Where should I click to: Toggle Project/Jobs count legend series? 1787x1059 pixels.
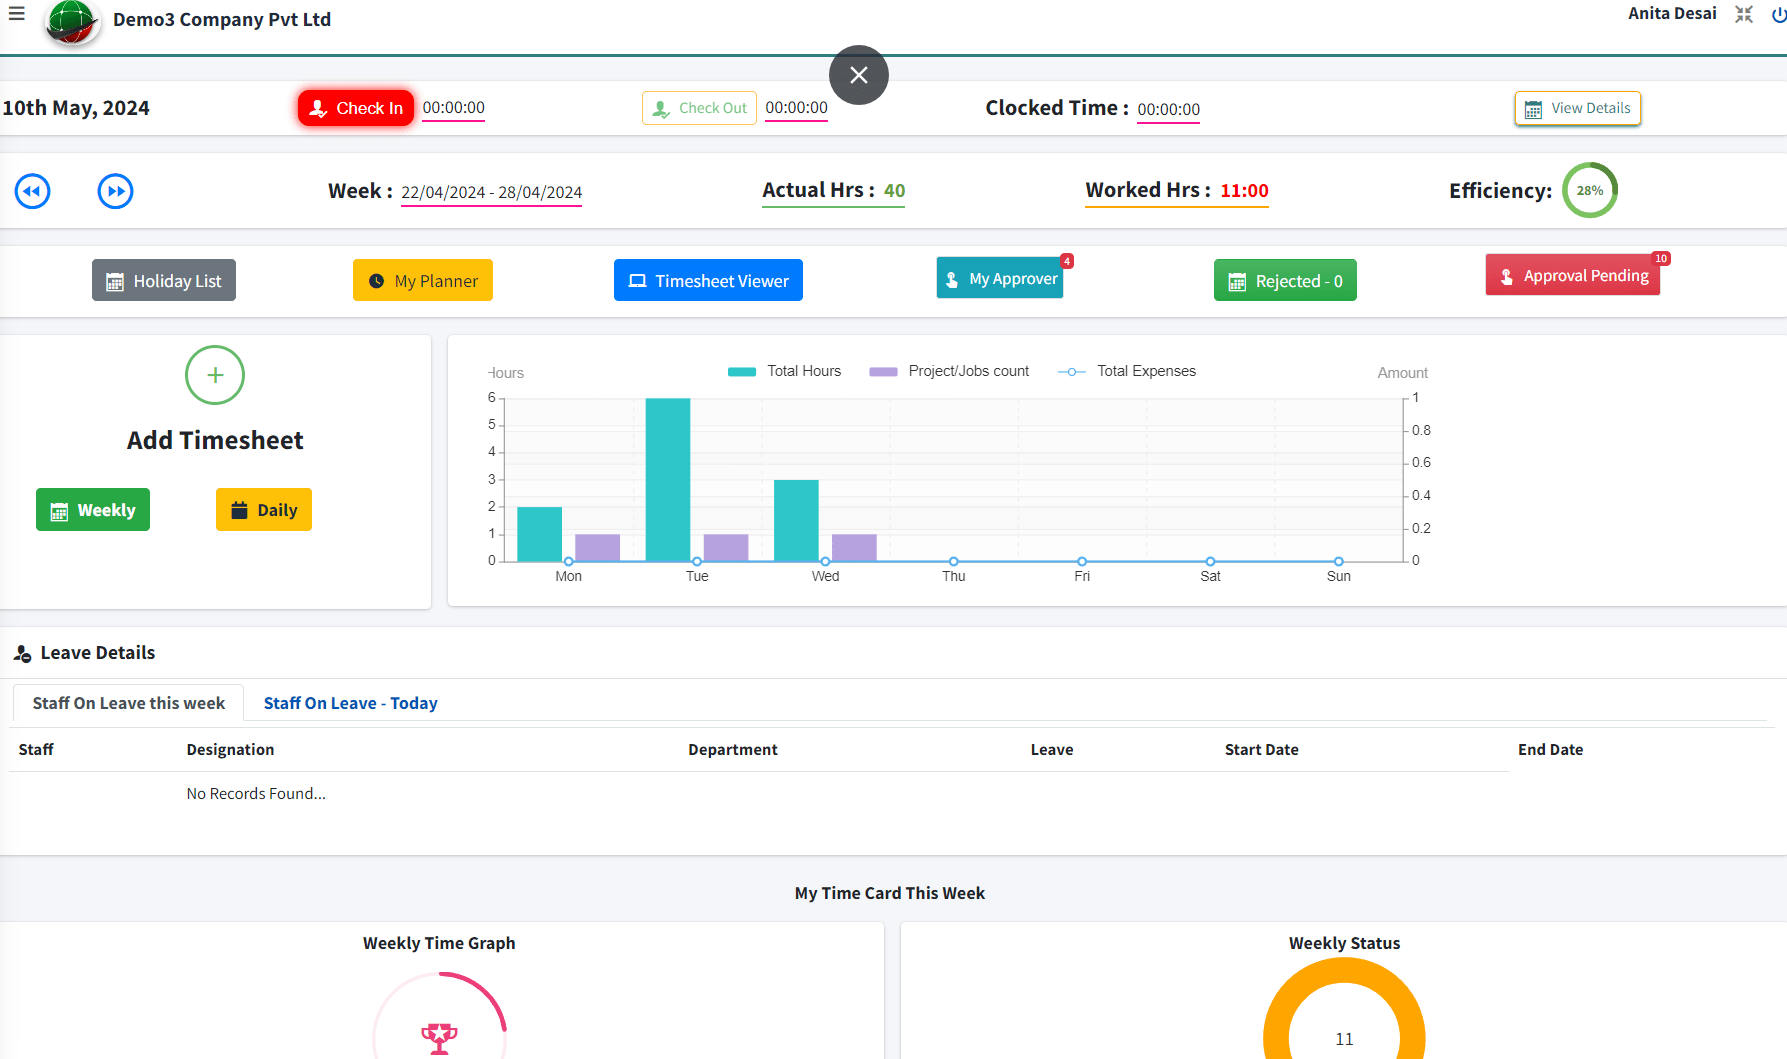(x=949, y=371)
